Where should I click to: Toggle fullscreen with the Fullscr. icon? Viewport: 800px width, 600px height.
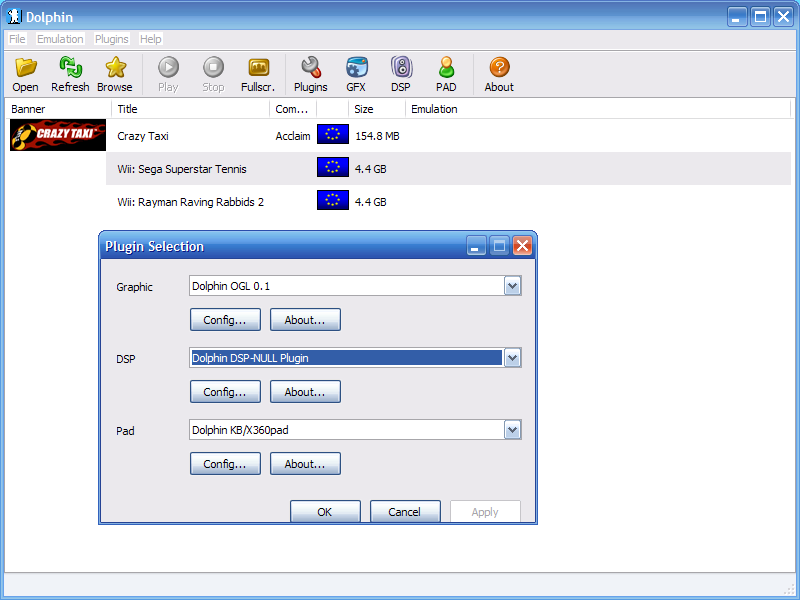[x=258, y=68]
